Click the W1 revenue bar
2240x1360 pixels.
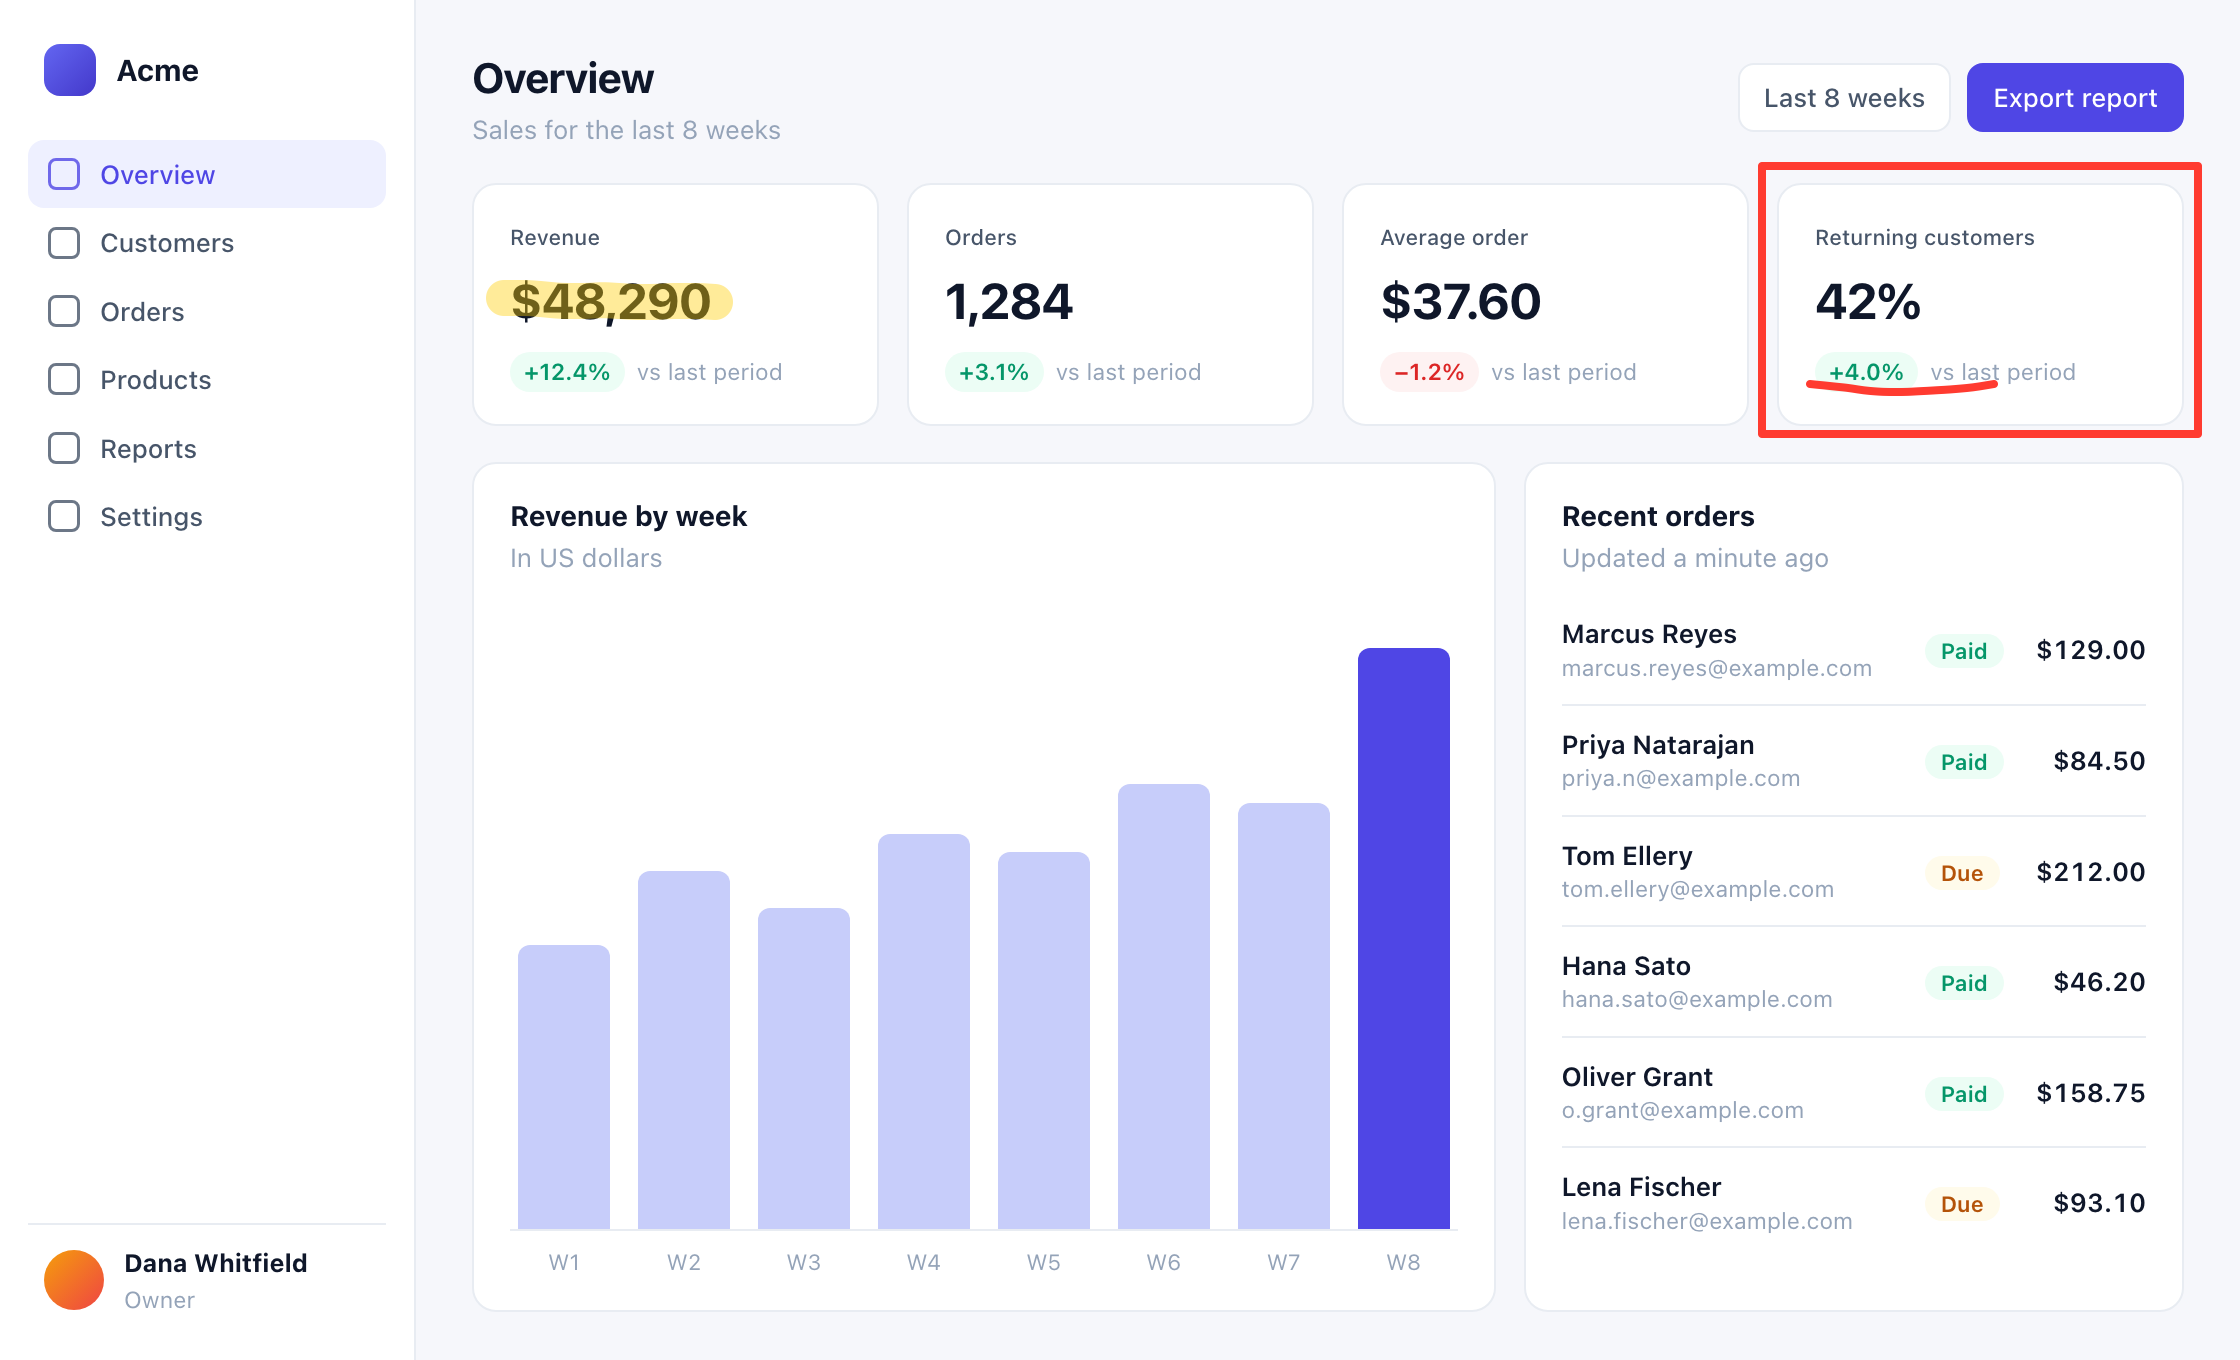point(564,1087)
